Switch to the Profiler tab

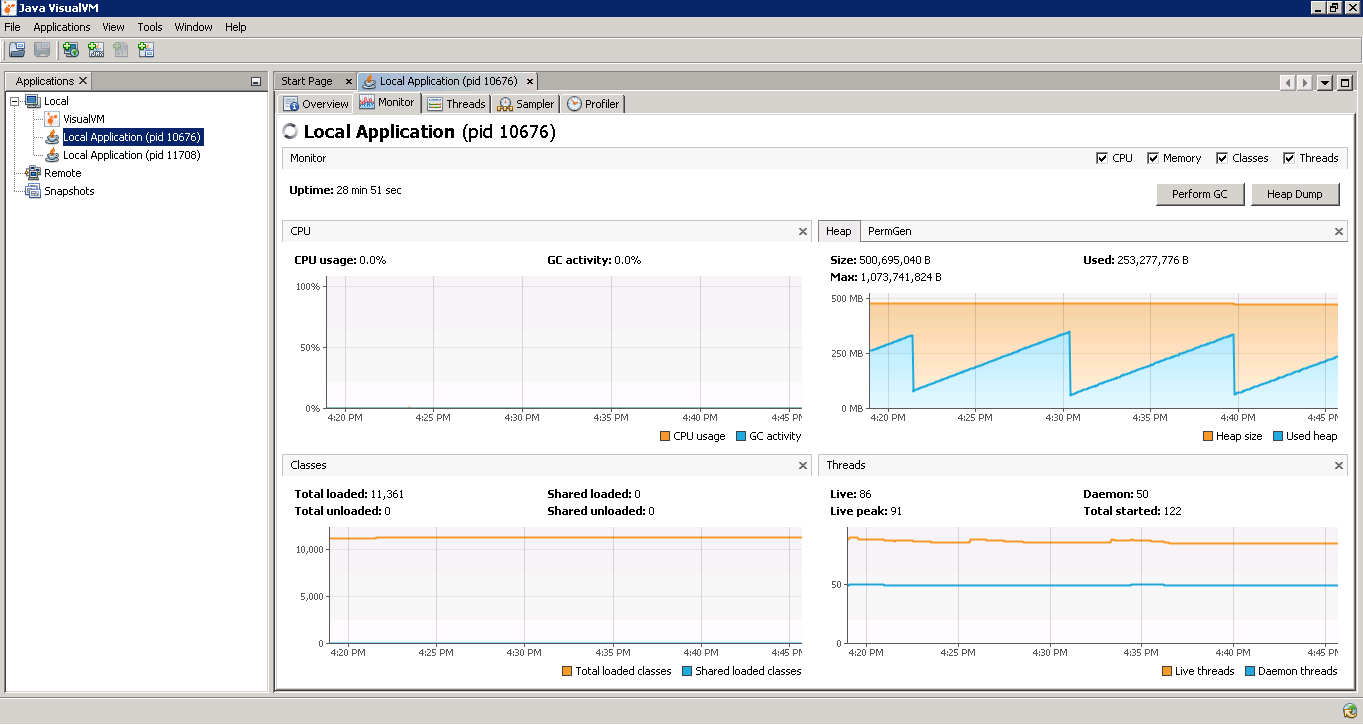[x=593, y=104]
